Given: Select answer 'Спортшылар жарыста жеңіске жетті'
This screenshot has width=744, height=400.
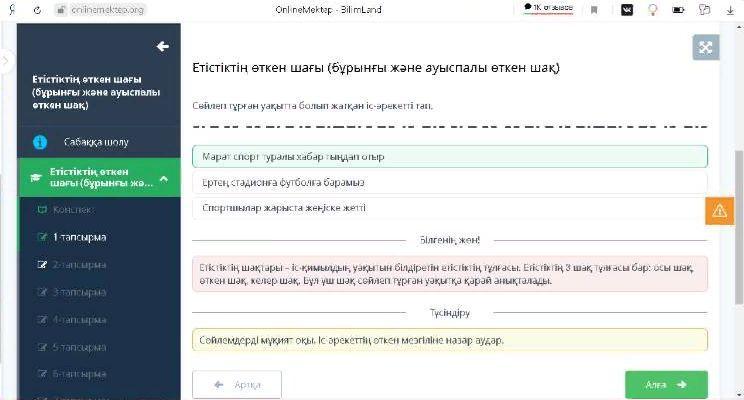Looking at the screenshot, I should [449, 208].
